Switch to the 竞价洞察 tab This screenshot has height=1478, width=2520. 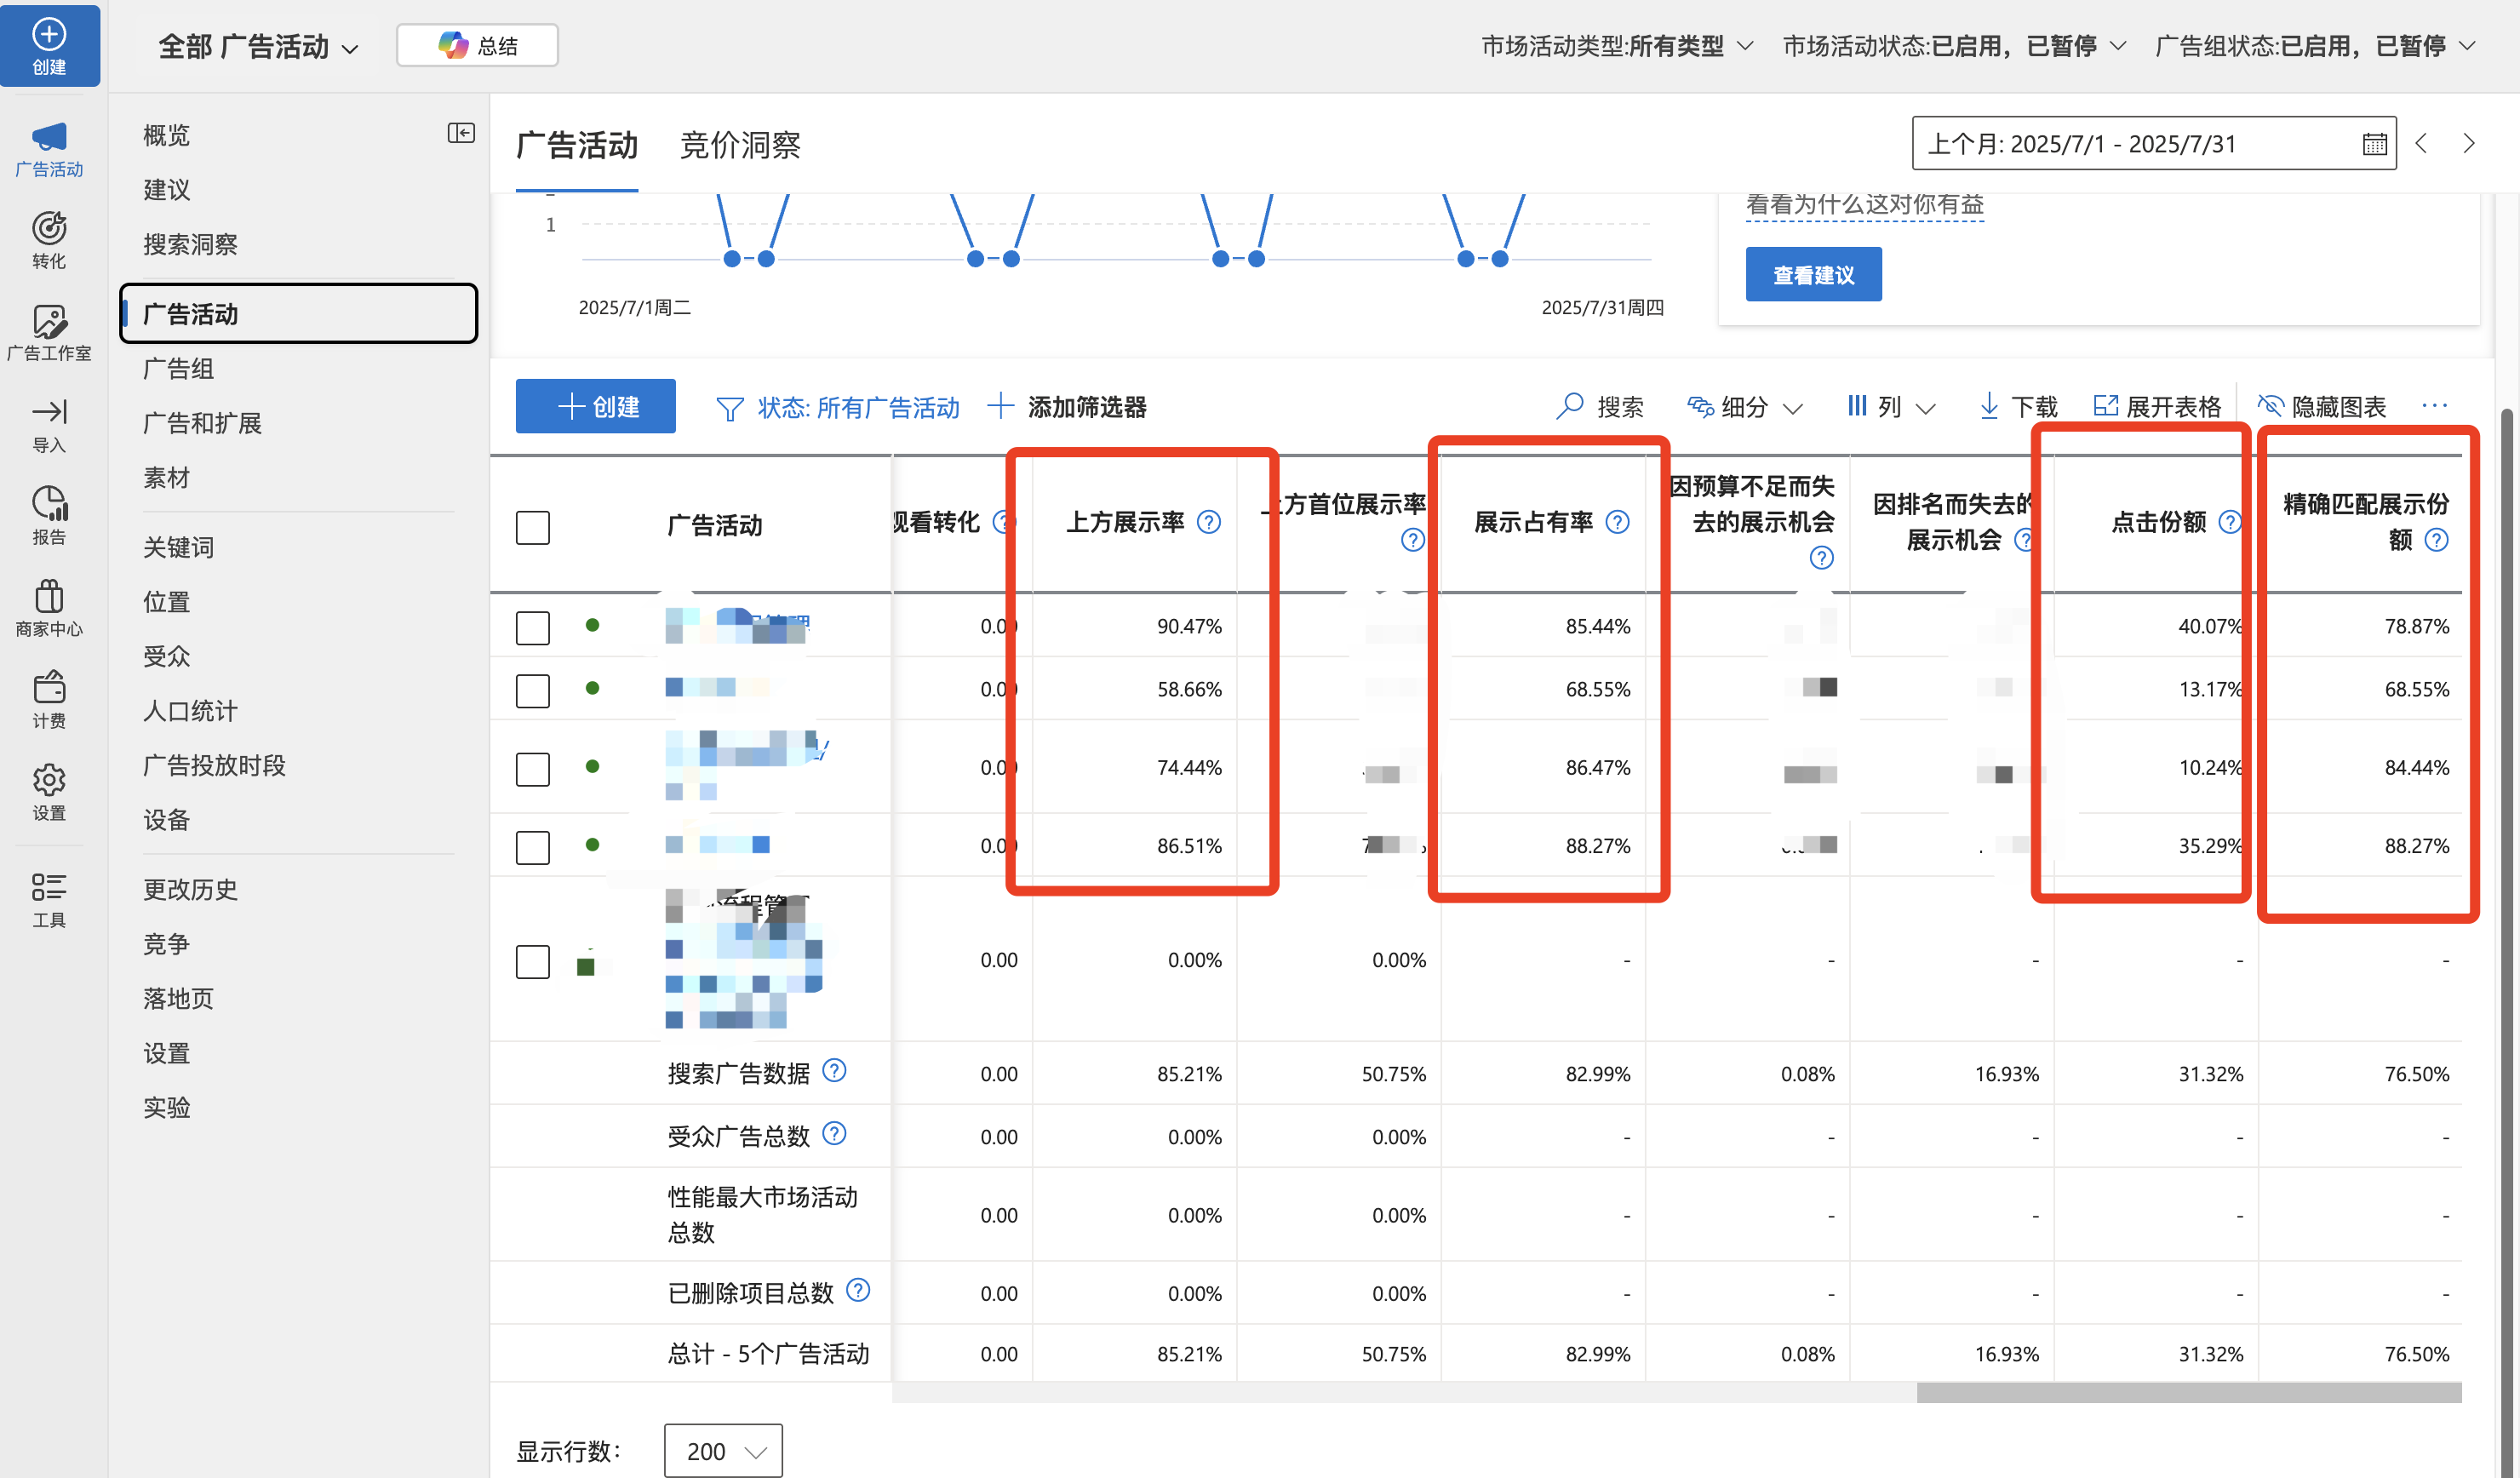click(x=740, y=145)
